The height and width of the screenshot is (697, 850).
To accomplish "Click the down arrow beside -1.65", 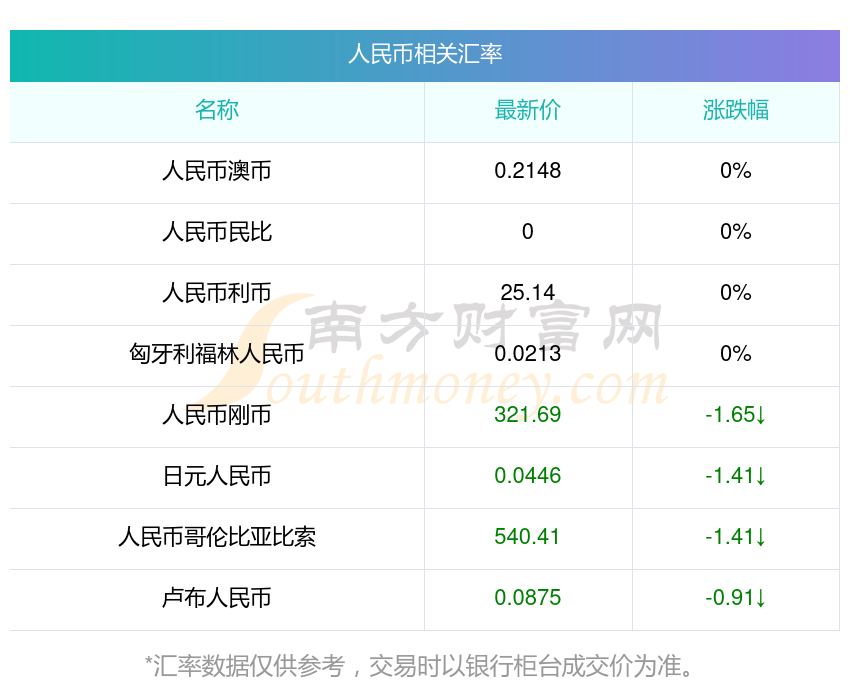I will click(x=761, y=415).
